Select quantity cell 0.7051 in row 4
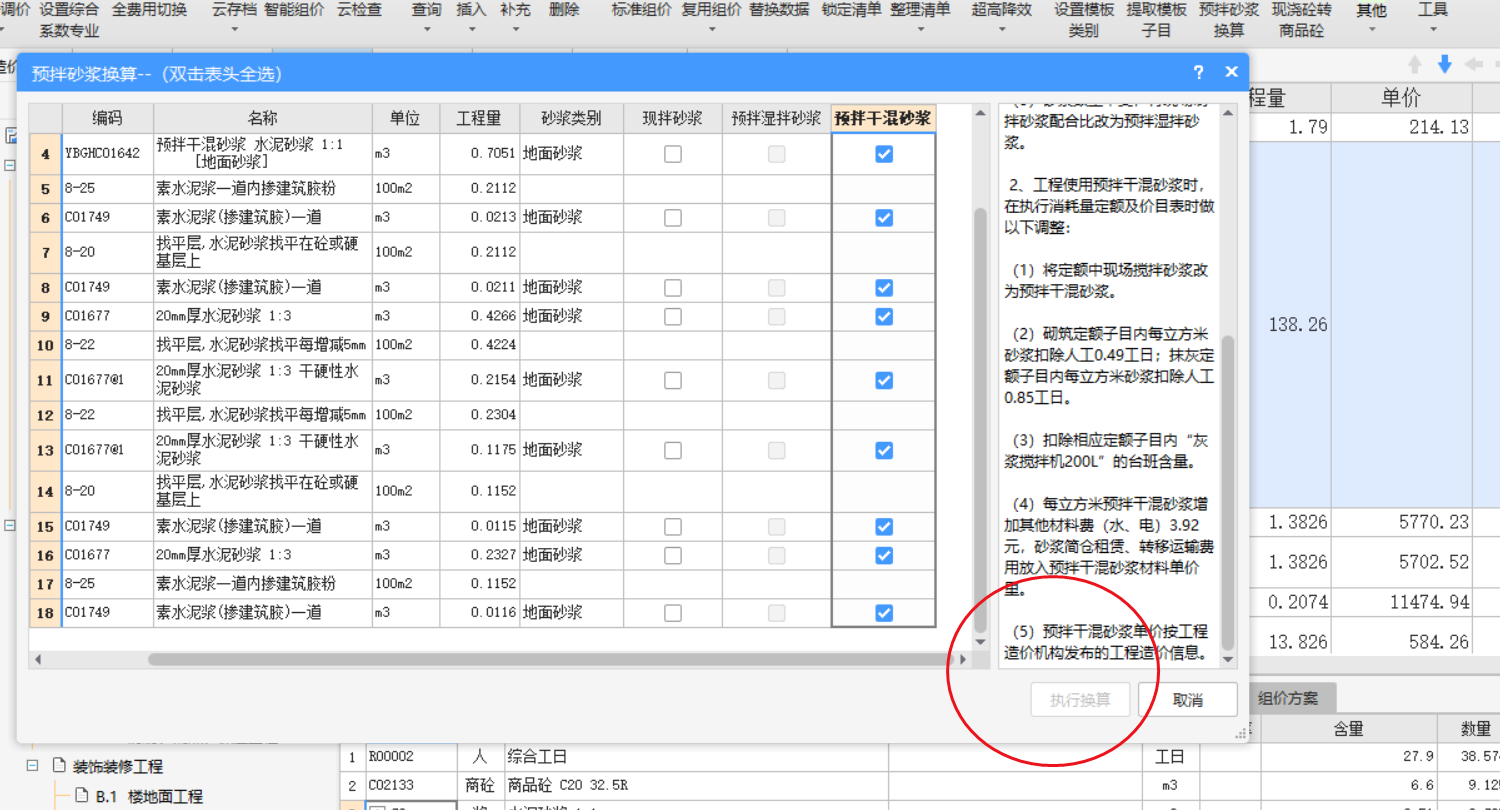The width and height of the screenshot is (1500, 810). tap(480, 154)
